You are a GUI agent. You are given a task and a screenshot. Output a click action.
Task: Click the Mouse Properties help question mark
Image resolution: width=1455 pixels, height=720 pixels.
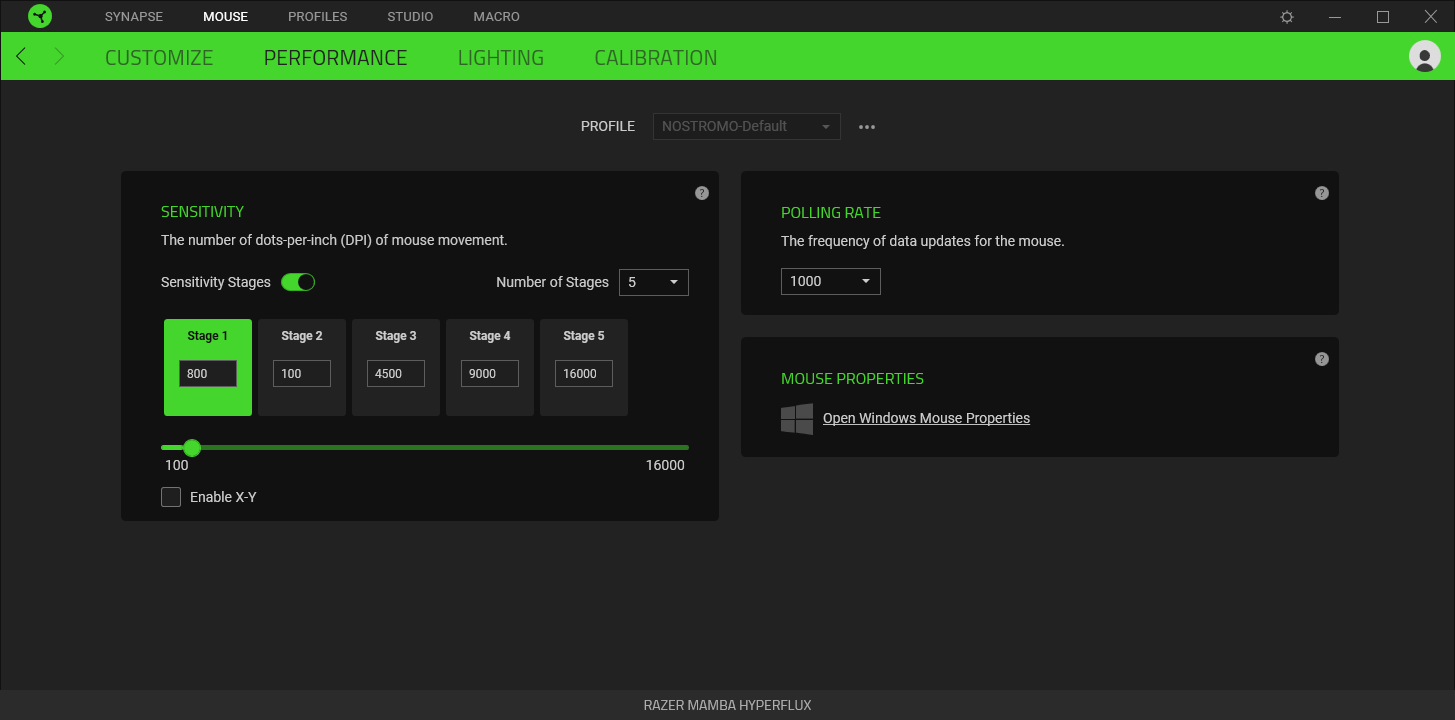(1321, 358)
